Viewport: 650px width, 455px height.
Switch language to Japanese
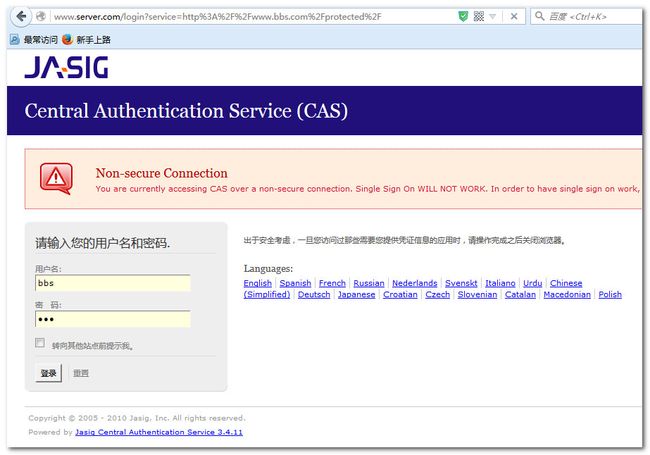pyautogui.click(x=356, y=294)
